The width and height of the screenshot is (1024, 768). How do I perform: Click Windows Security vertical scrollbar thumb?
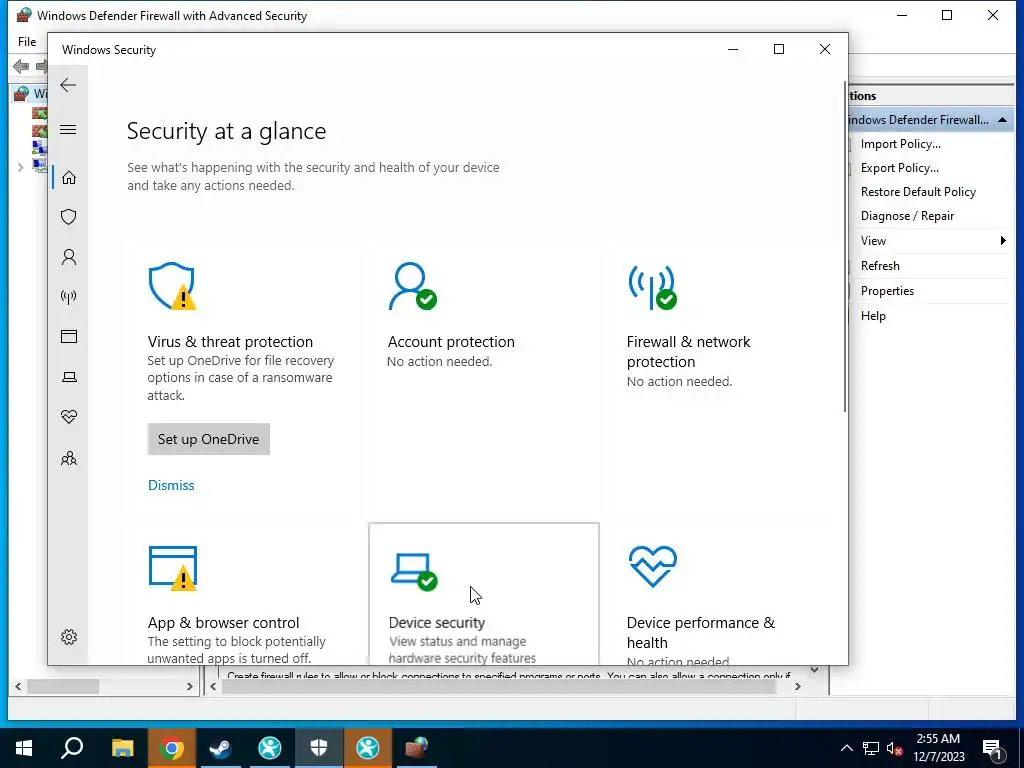844,247
